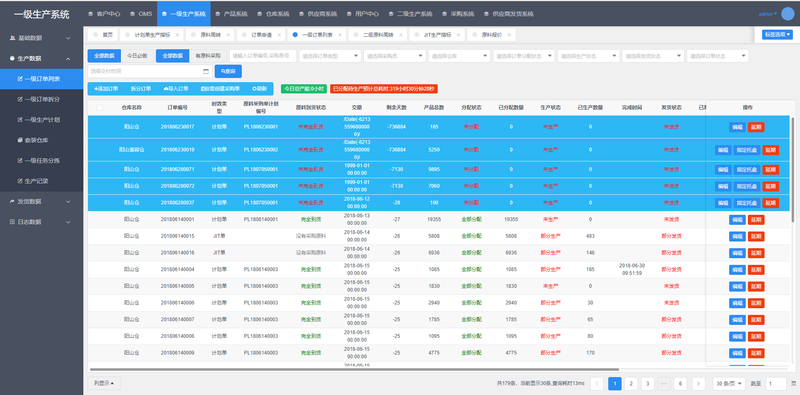
Task: Go to previous page arrow in pagination
Action: [x=597, y=383]
